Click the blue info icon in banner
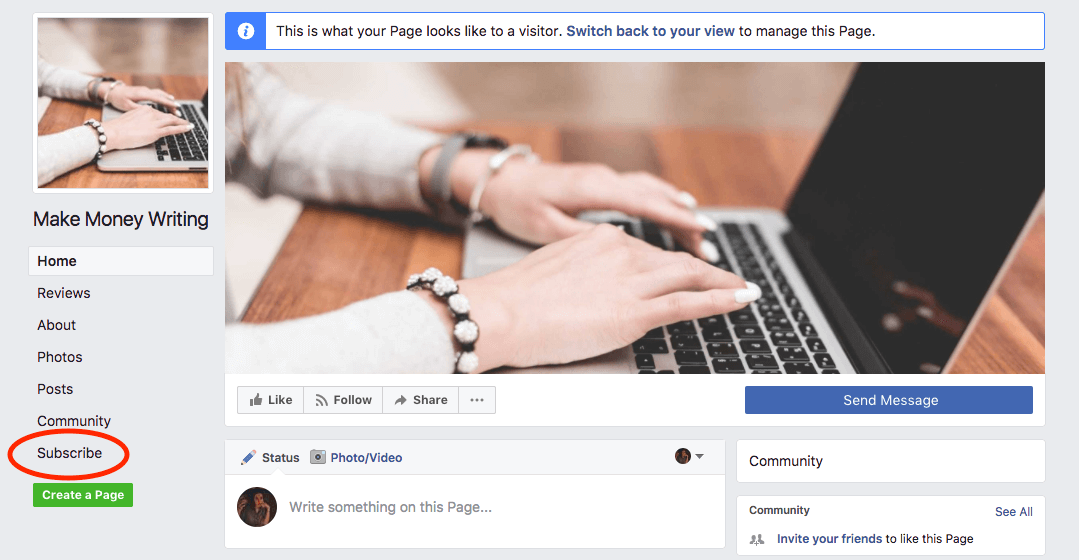 [246, 31]
